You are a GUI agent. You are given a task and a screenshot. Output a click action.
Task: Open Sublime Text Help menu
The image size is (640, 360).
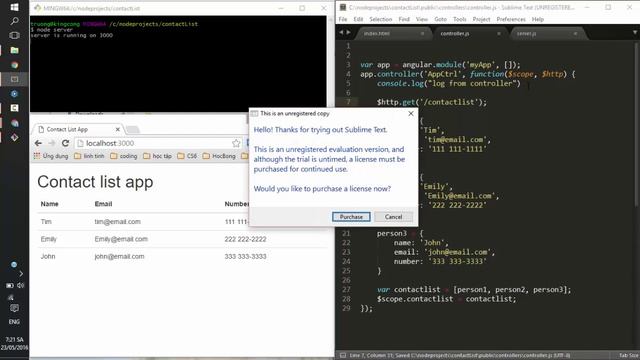538,19
